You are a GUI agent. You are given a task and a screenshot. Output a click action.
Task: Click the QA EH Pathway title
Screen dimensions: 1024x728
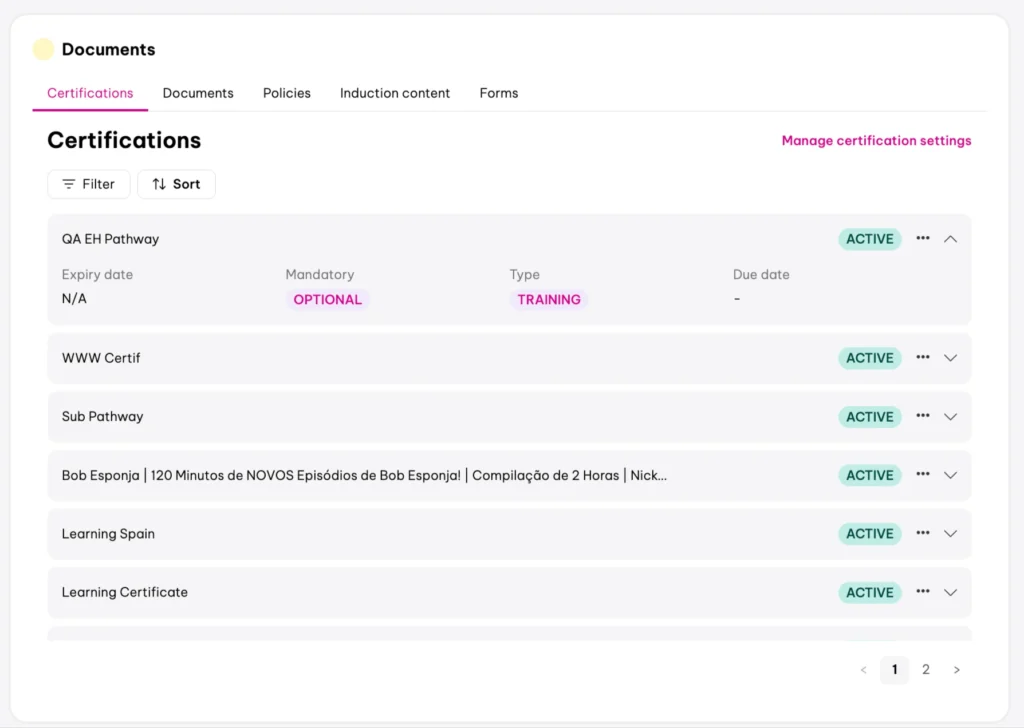(x=110, y=239)
